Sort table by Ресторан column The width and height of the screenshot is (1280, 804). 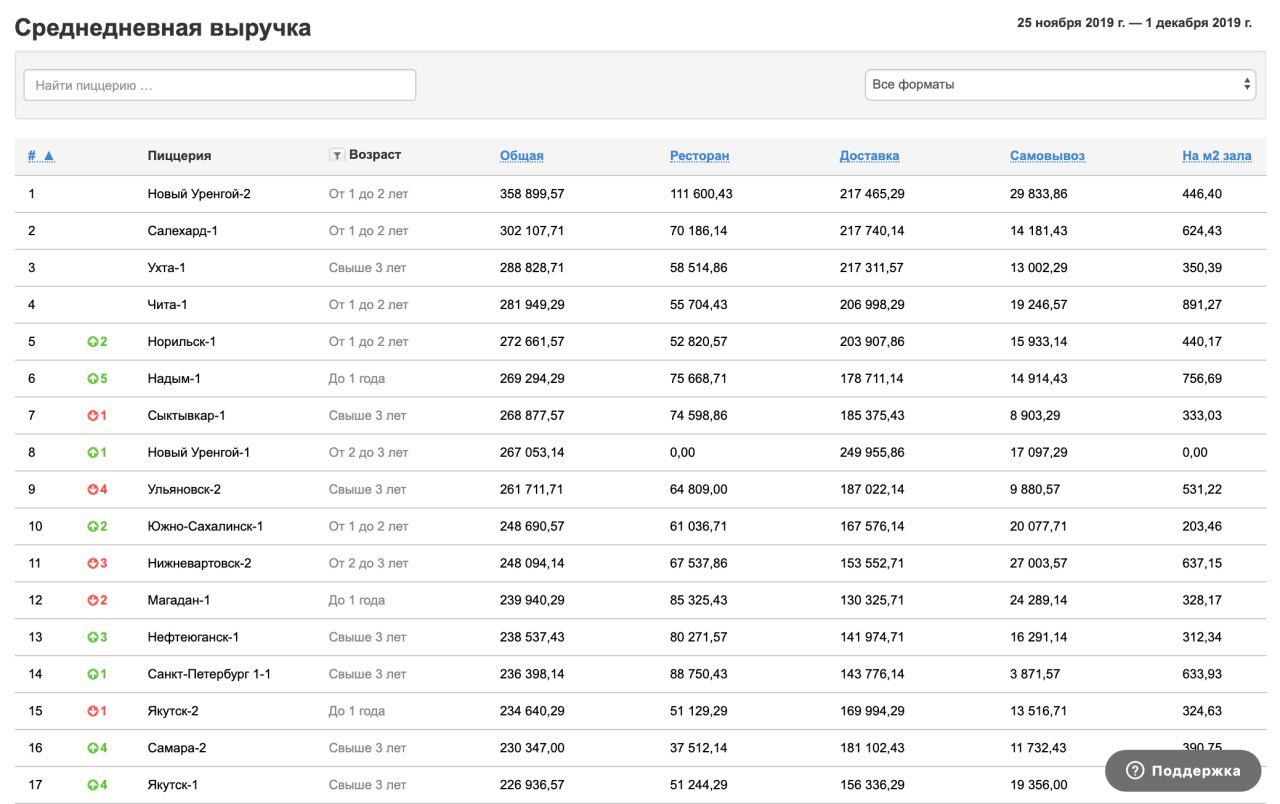click(x=699, y=156)
